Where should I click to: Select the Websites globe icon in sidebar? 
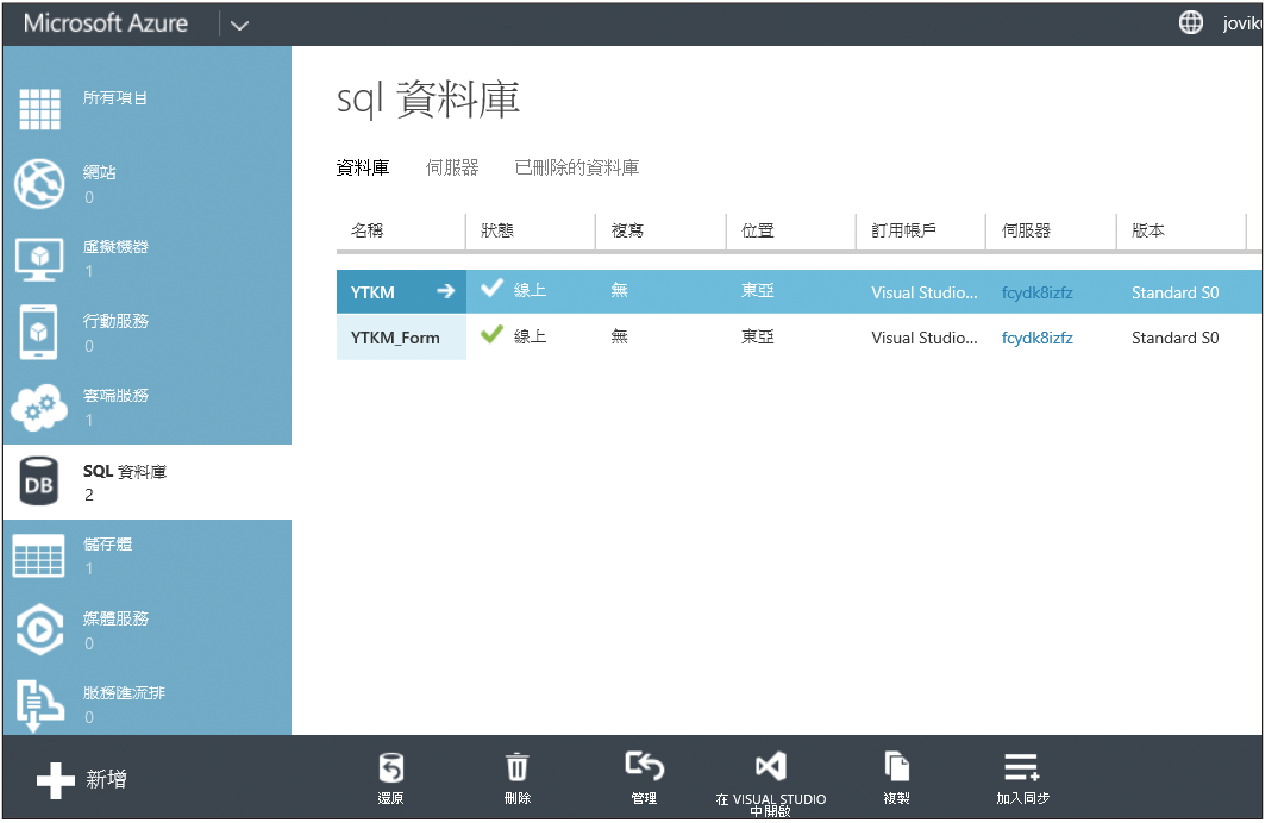[40, 183]
